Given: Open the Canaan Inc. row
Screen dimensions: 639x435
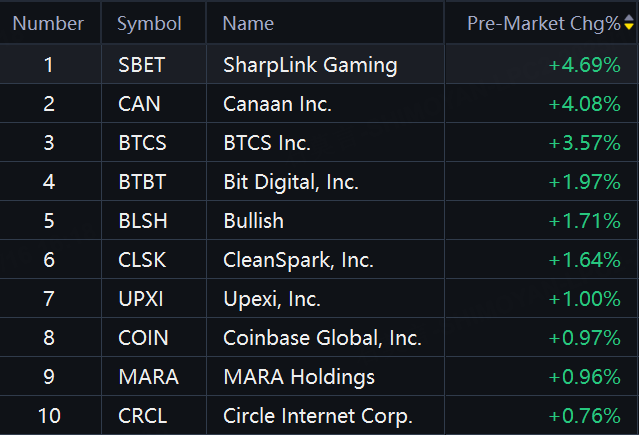Looking at the screenshot, I should coord(319,104).
